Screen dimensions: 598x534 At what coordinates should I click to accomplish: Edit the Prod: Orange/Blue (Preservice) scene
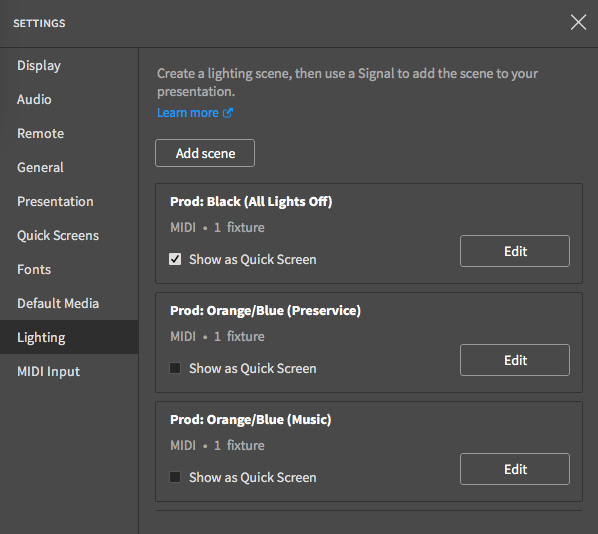pyautogui.click(x=515, y=360)
